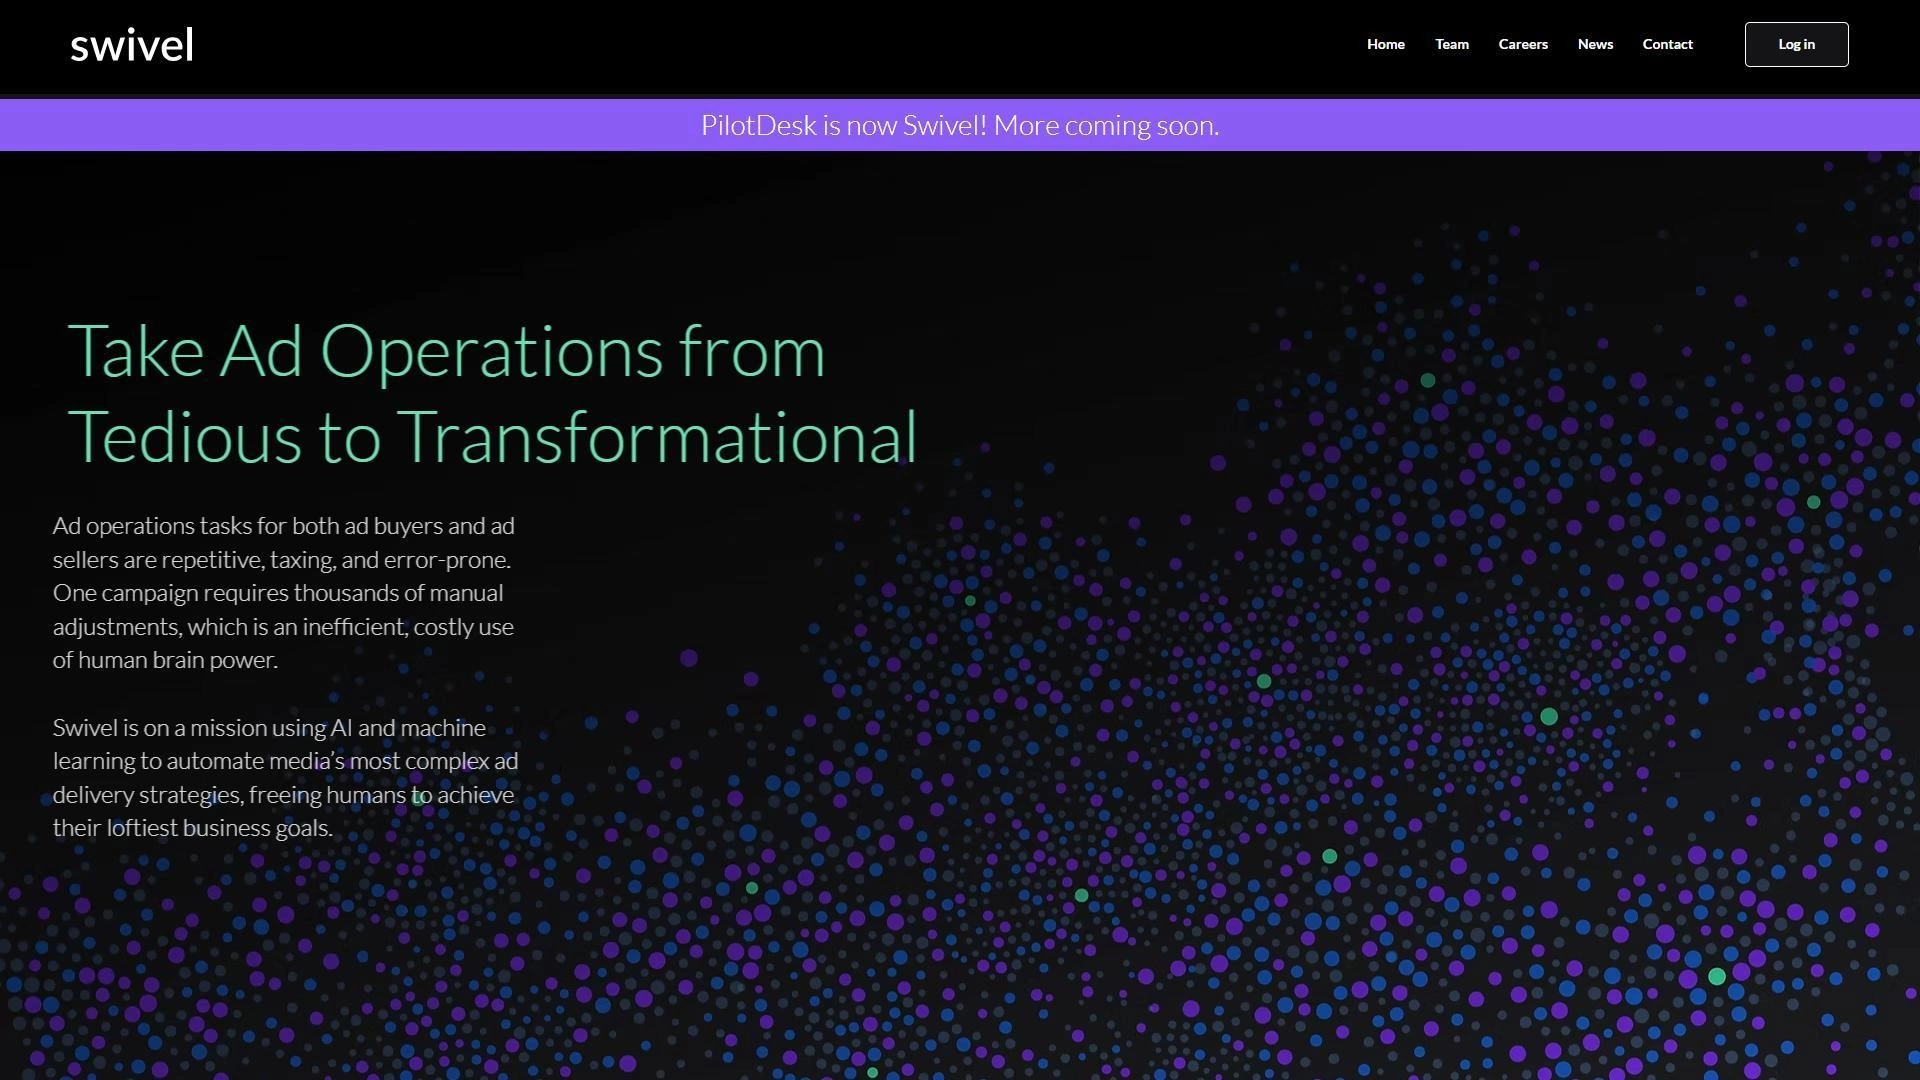Click the word "PilotDesk" in banner
1920x1080 pixels.
tap(758, 126)
